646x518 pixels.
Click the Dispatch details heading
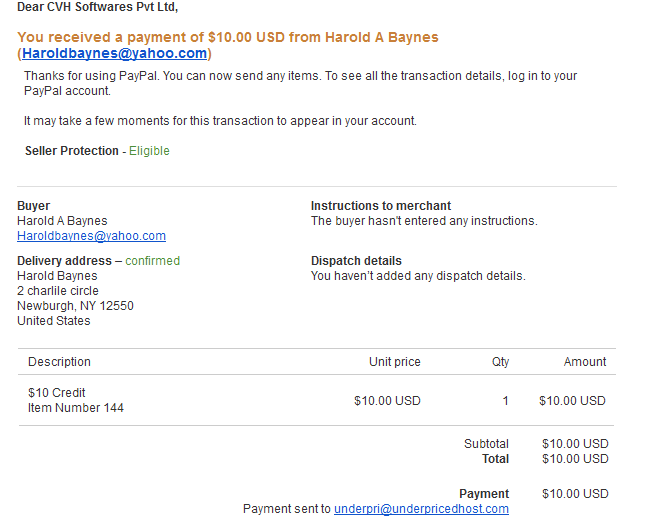pos(356,261)
